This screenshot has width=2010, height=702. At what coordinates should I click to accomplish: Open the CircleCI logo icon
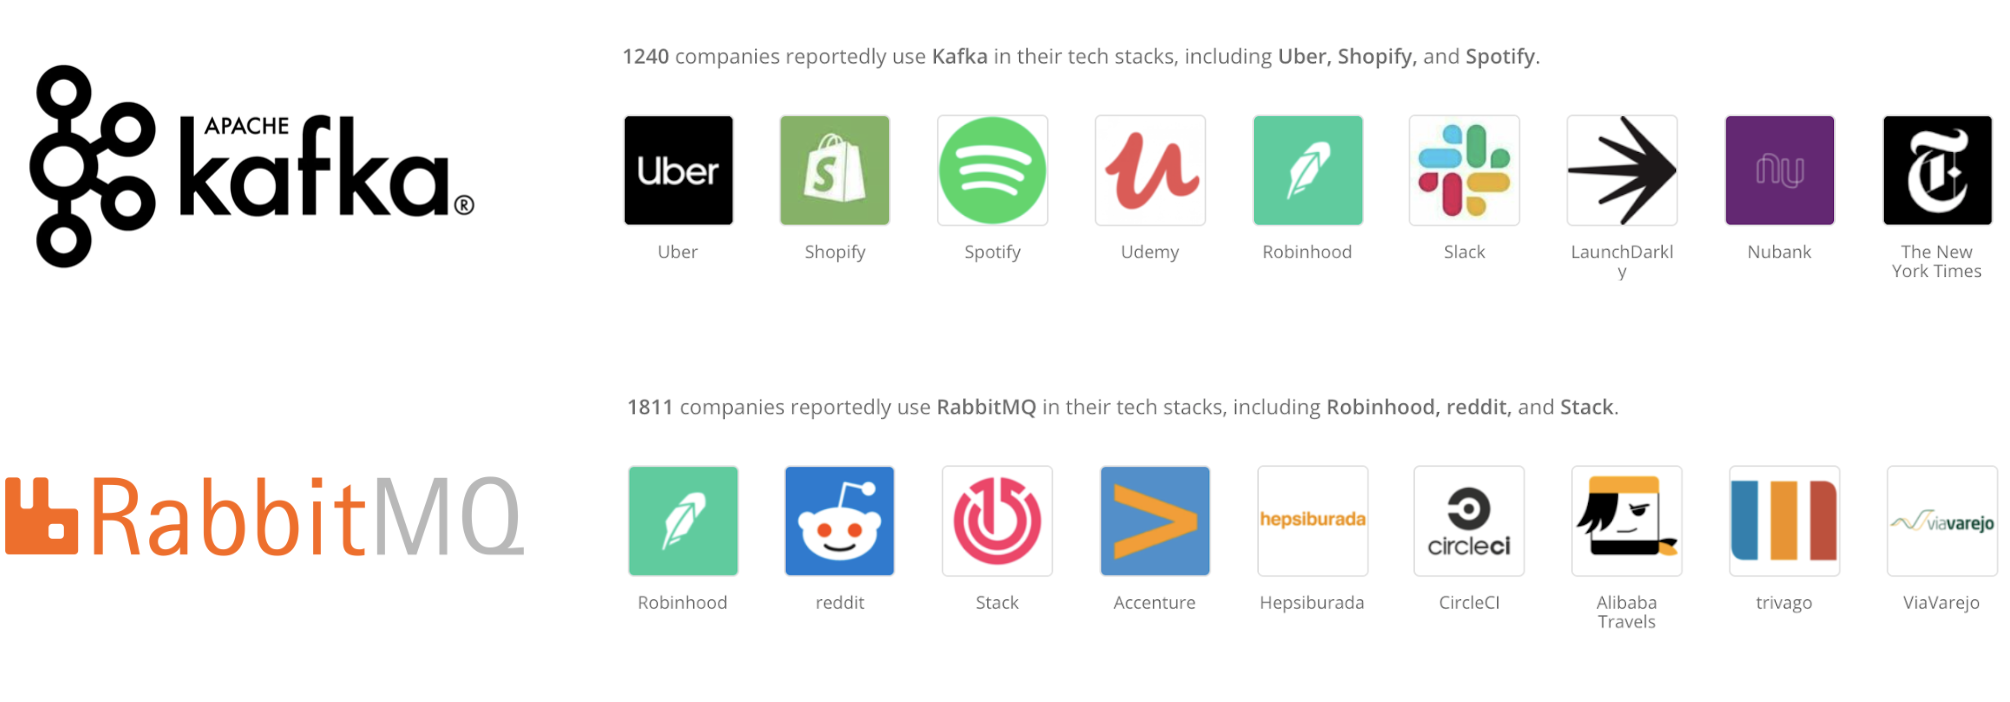pos(1469,521)
